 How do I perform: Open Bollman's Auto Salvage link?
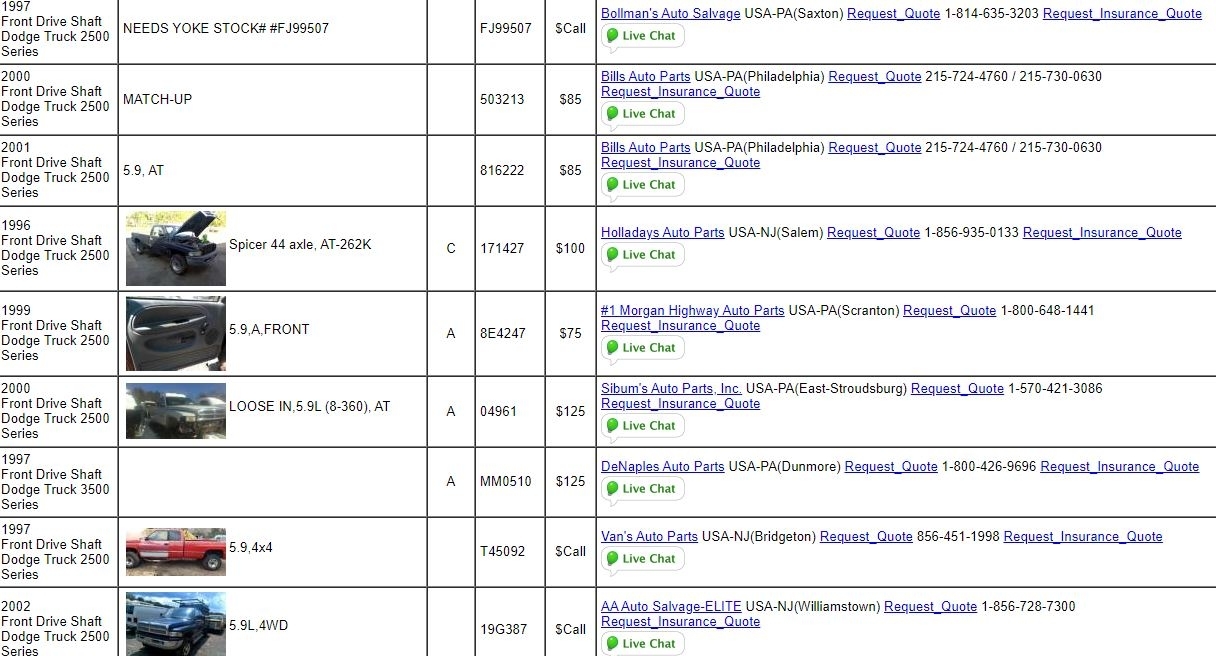click(670, 14)
